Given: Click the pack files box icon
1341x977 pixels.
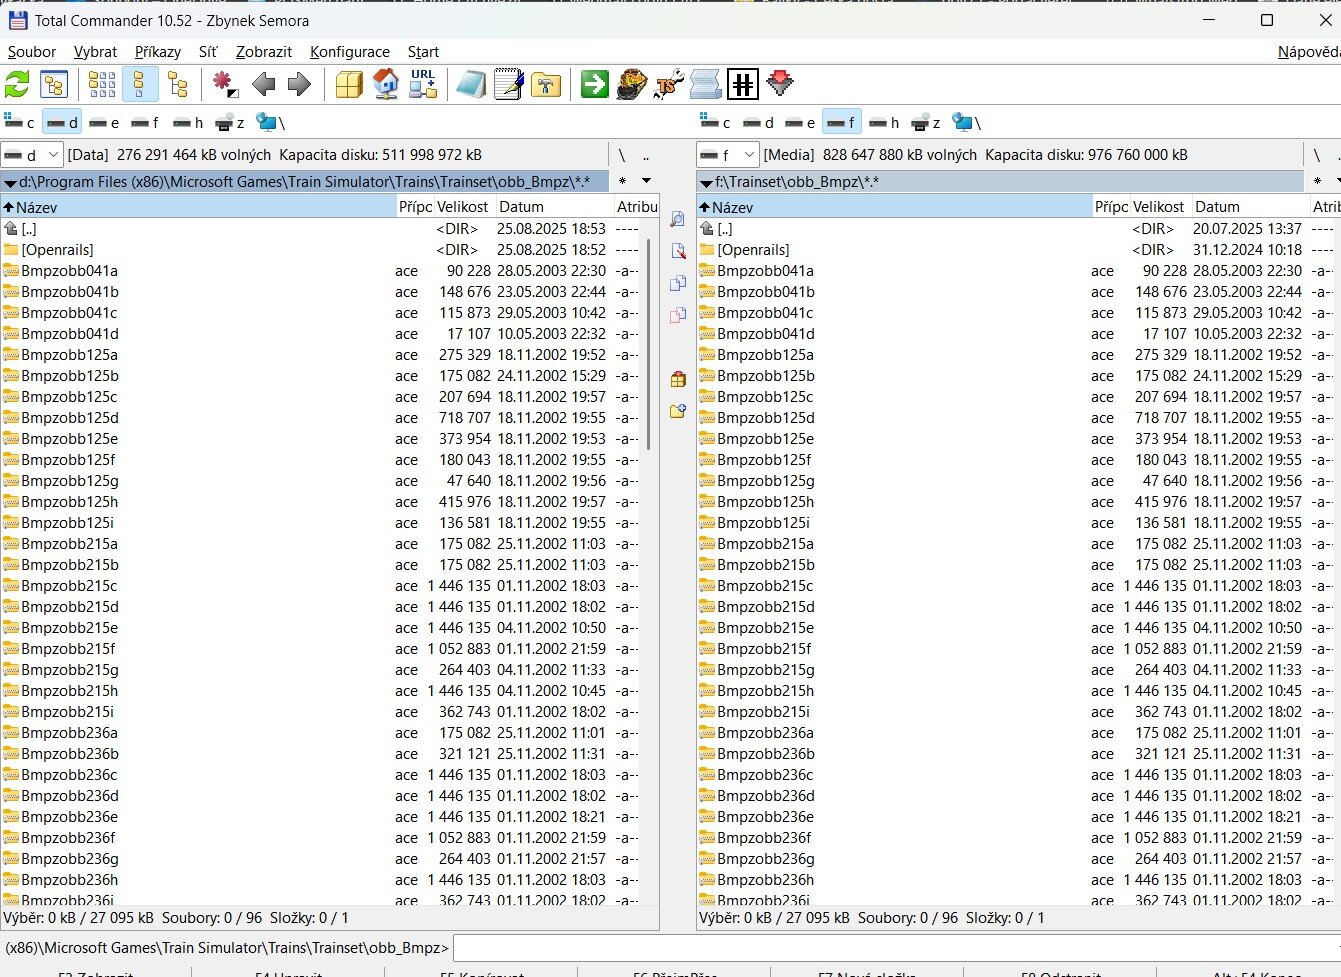Looking at the screenshot, I should pos(349,85).
